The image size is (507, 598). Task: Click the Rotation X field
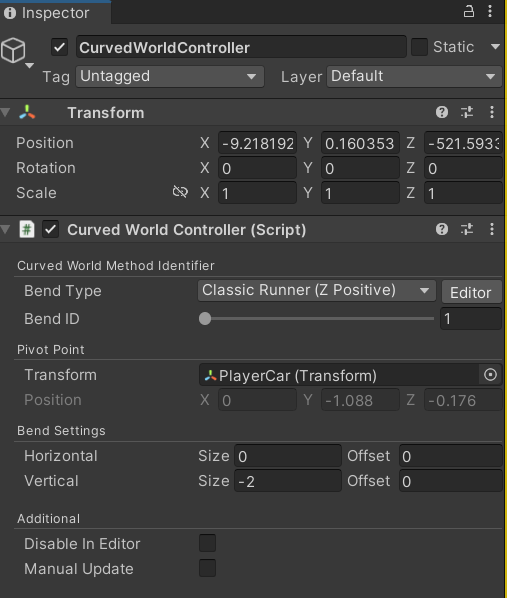pos(258,168)
